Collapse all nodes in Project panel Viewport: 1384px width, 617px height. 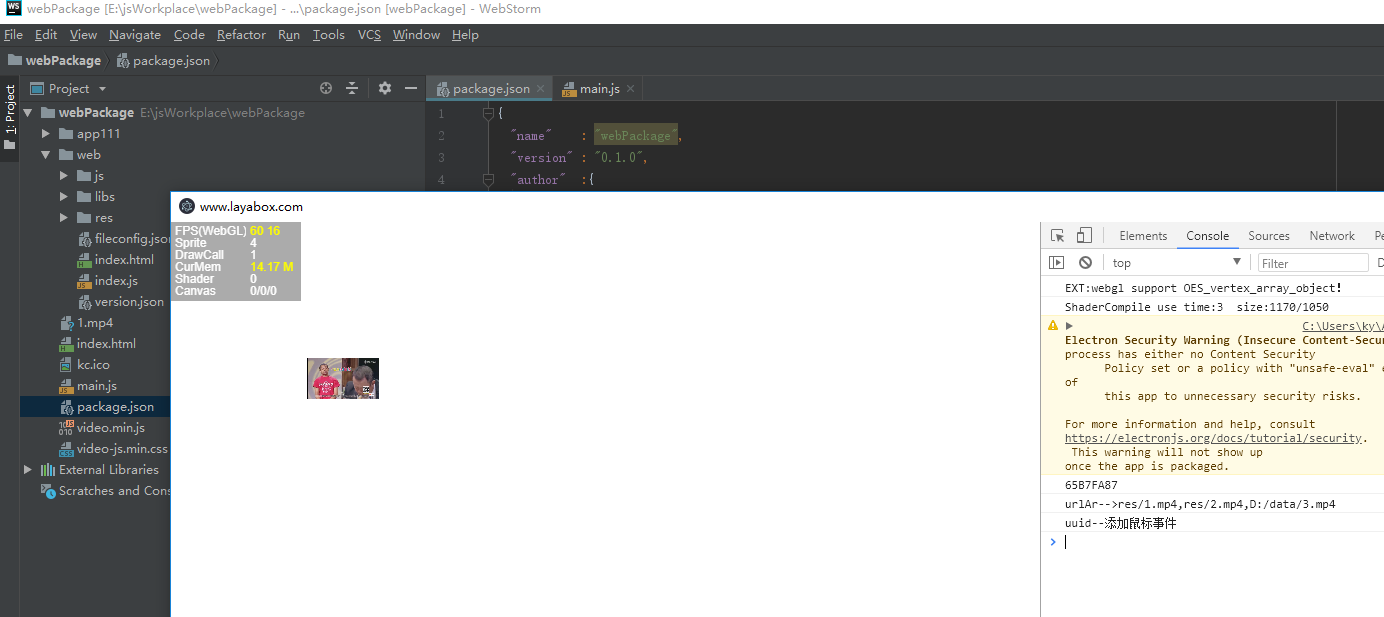point(352,88)
